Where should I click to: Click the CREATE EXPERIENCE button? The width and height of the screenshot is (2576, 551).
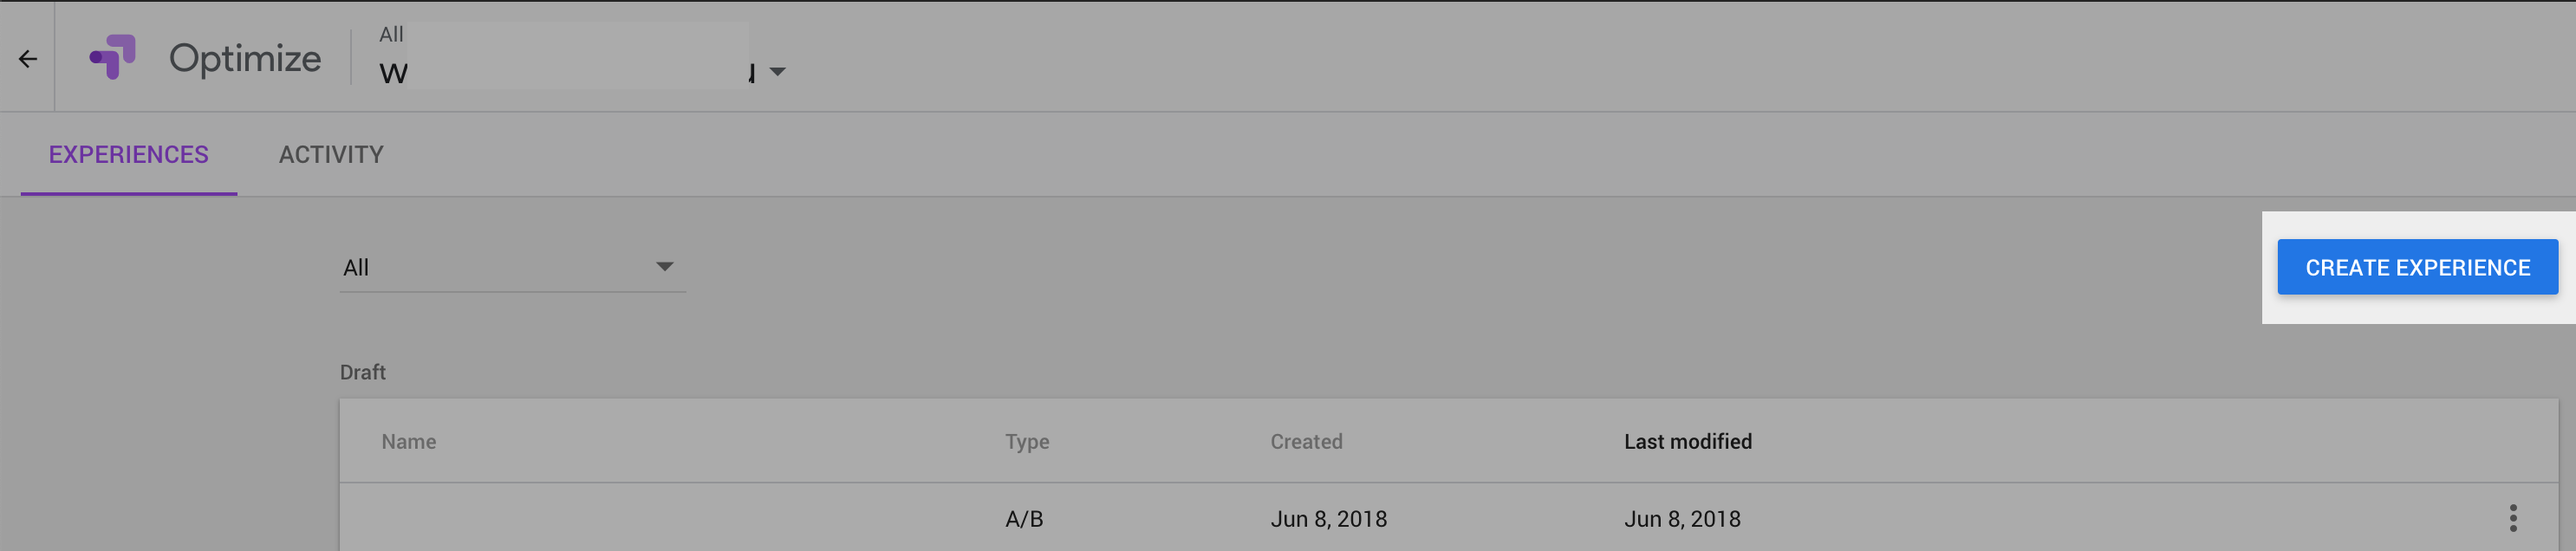click(2419, 267)
